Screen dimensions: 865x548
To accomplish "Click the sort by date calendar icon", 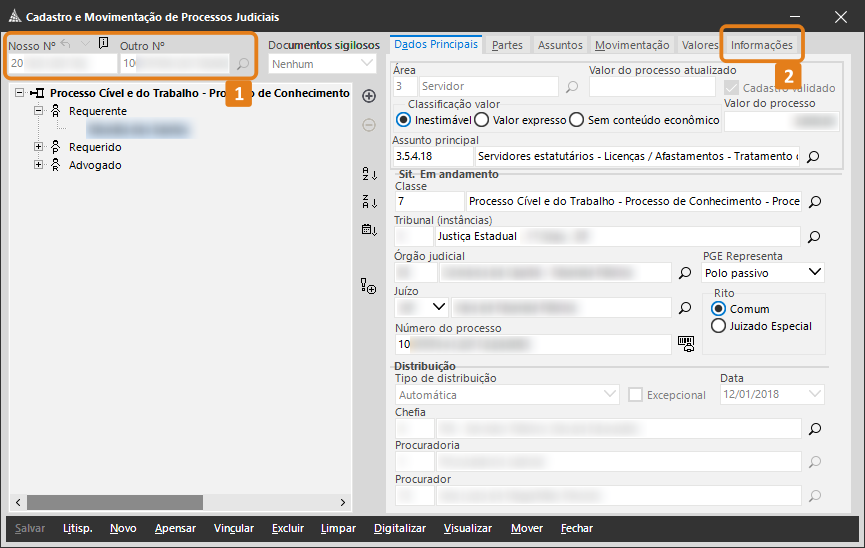I will (x=368, y=230).
